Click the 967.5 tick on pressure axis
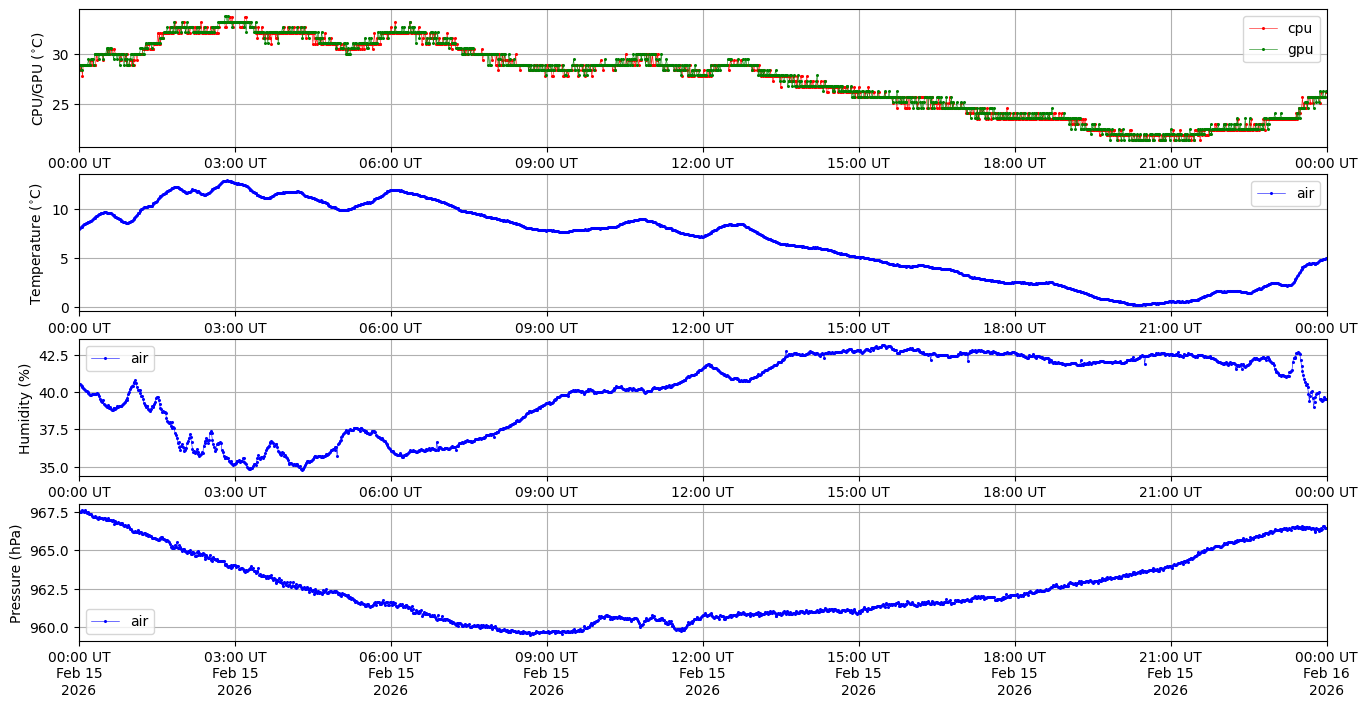Image resolution: width=1367 pixels, height=707 pixels. coord(49,513)
